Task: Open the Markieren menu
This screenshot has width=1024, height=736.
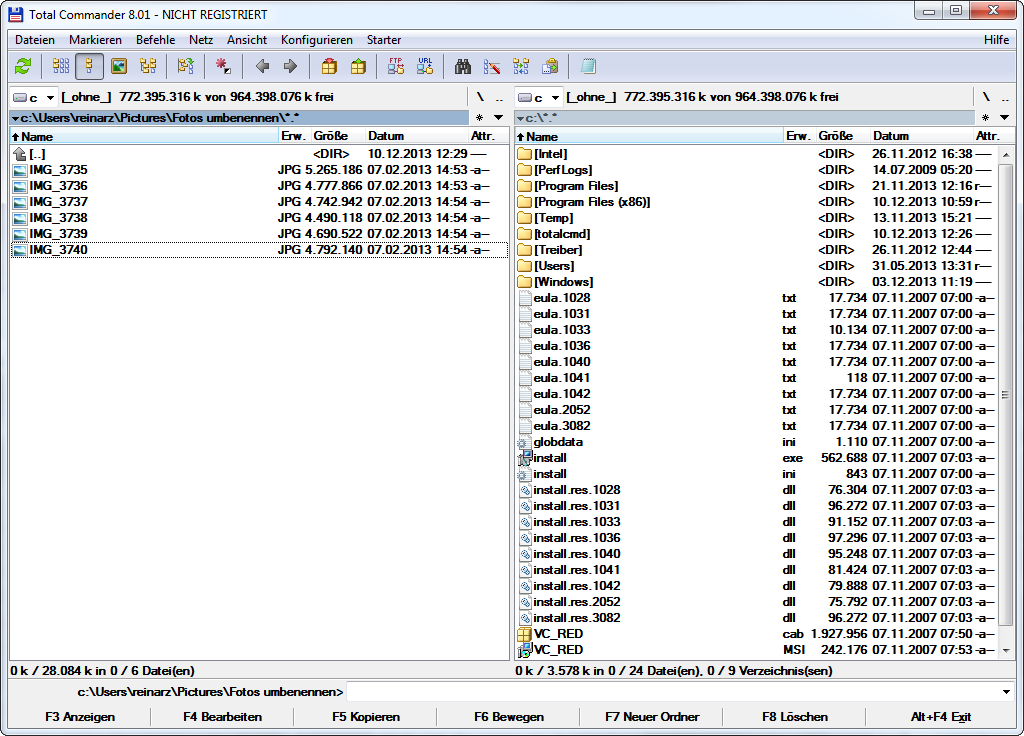Action: (95, 40)
